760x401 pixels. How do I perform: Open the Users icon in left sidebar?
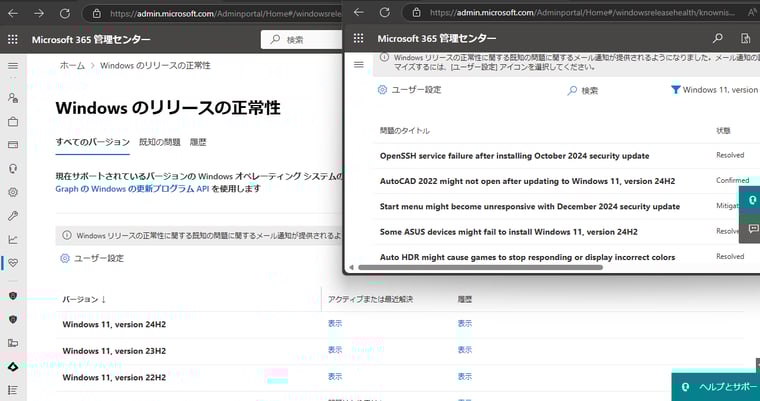point(13,98)
